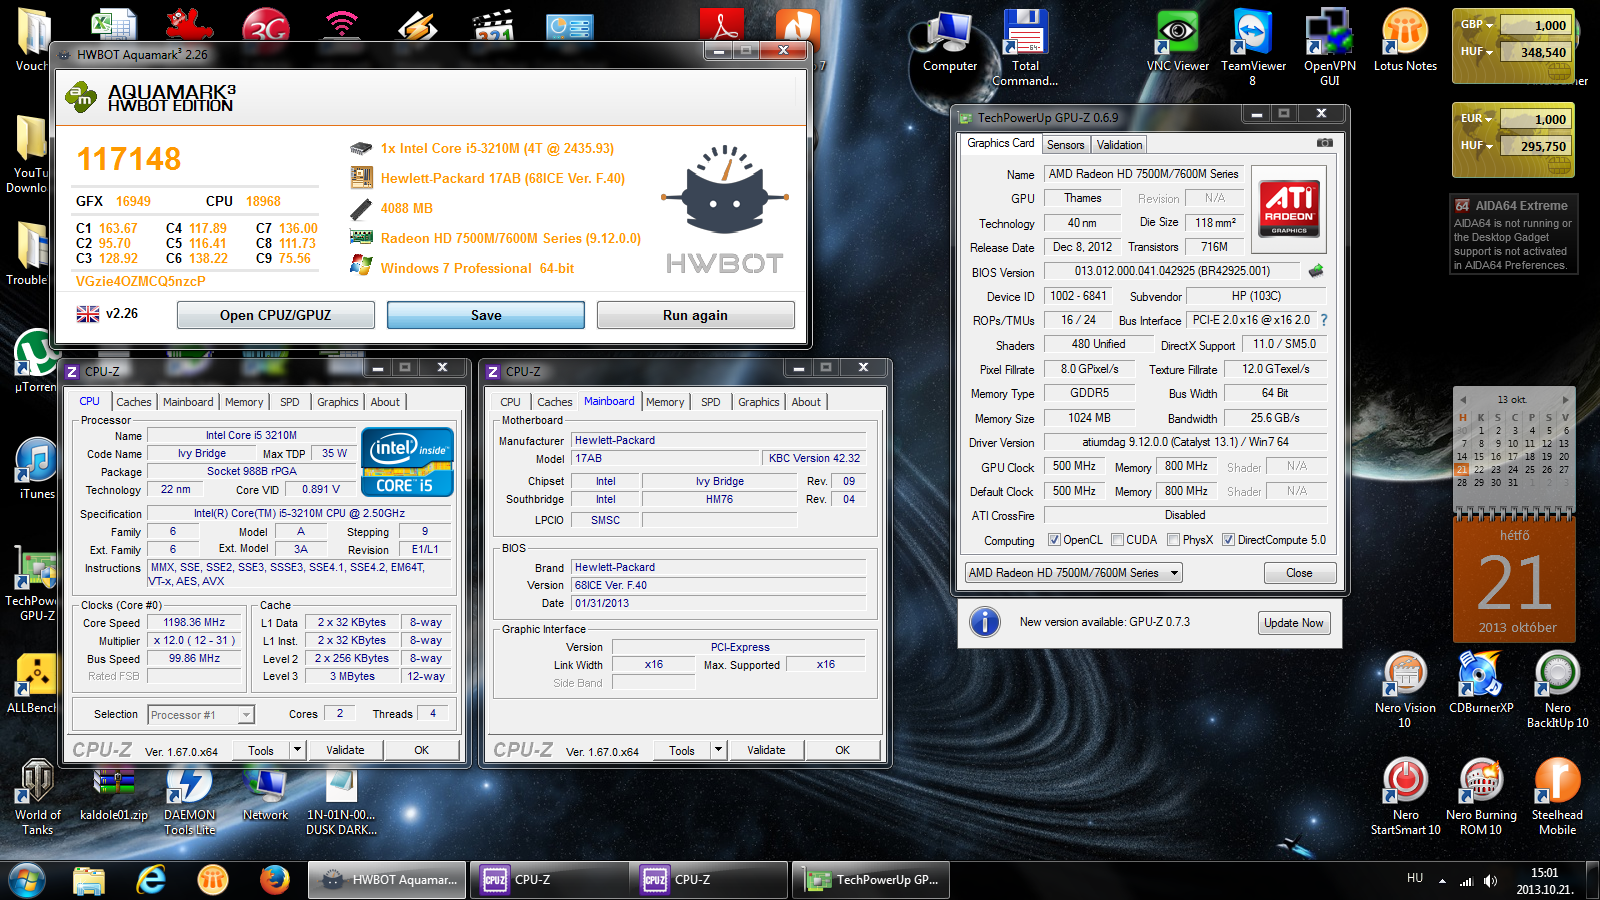Image resolution: width=1600 pixels, height=900 pixels.
Task: Switch to Sensors tab in GPU-Z
Action: [1065, 145]
